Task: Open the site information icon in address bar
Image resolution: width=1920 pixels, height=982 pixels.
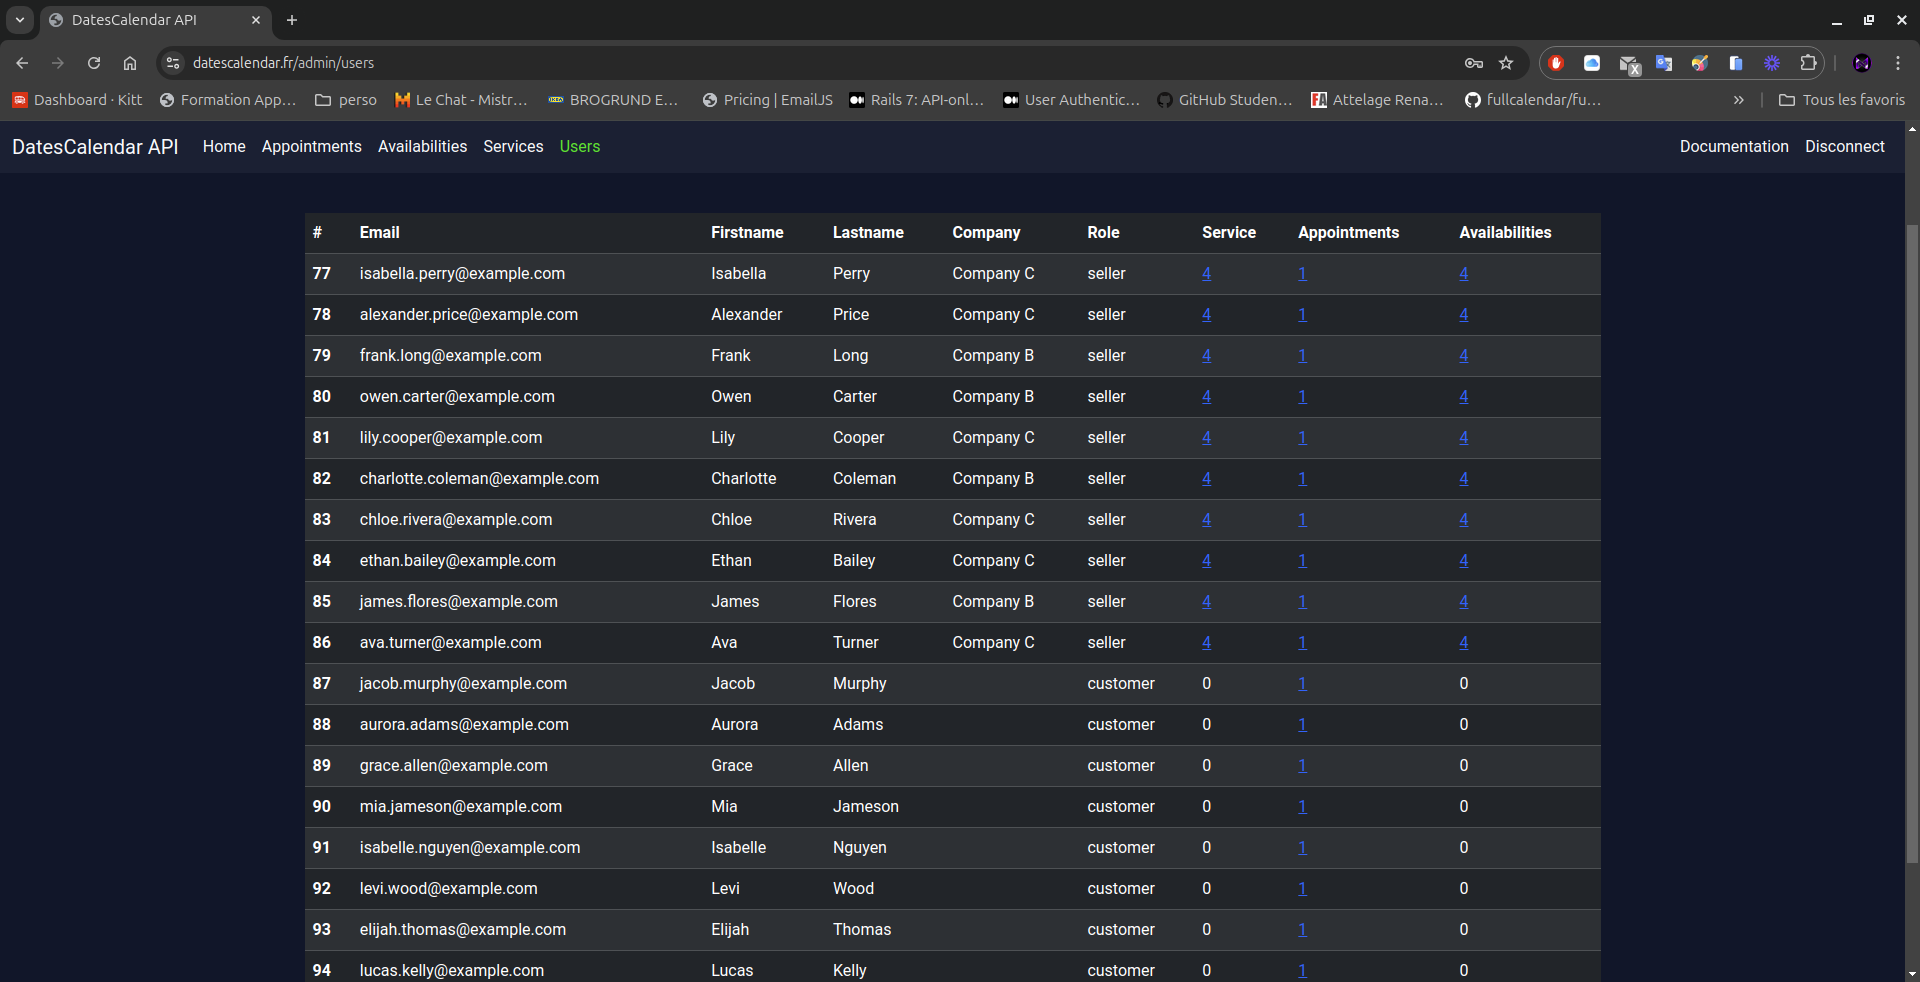Action: click(173, 63)
